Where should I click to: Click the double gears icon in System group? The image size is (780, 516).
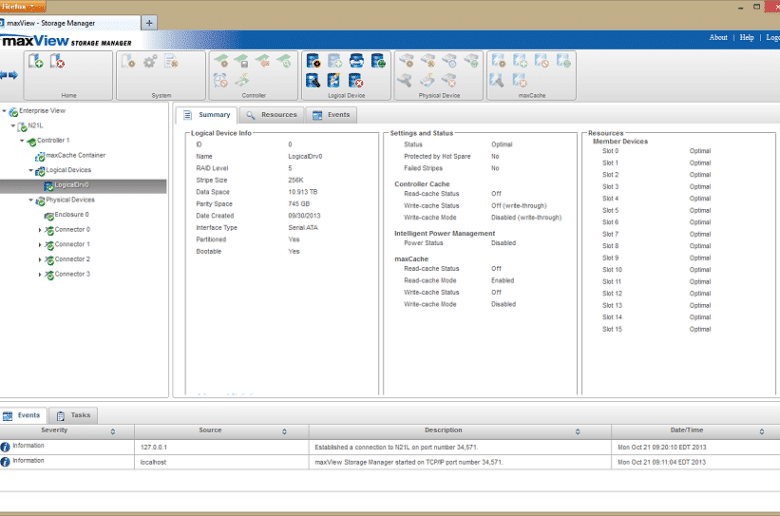[x=150, y=61]
